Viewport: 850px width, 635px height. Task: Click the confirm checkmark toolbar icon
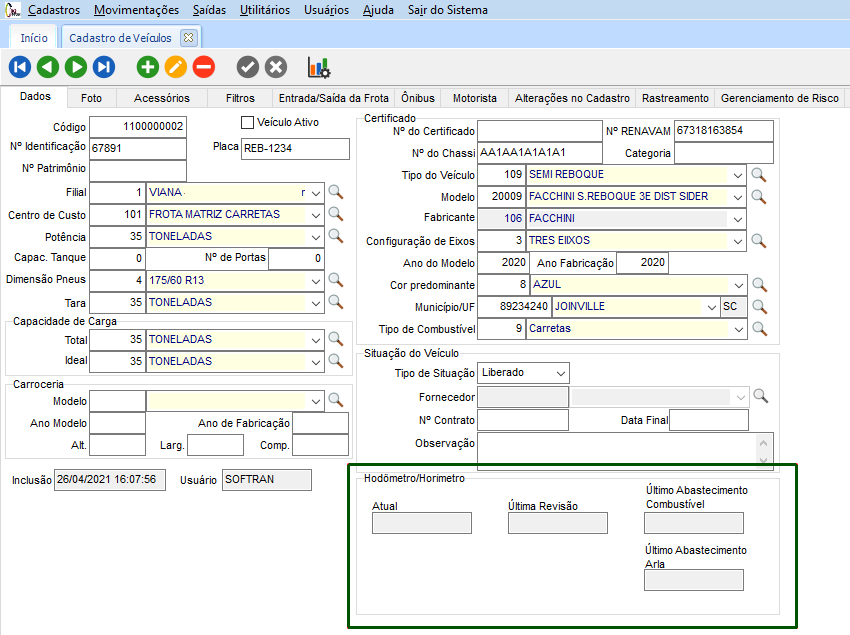coord(248,67)
